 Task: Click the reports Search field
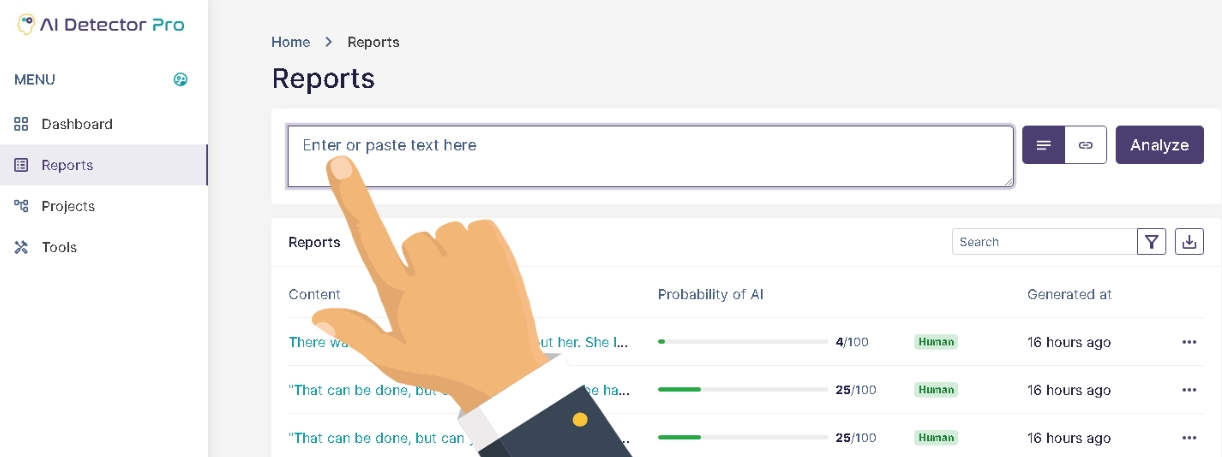(1045, 242)
